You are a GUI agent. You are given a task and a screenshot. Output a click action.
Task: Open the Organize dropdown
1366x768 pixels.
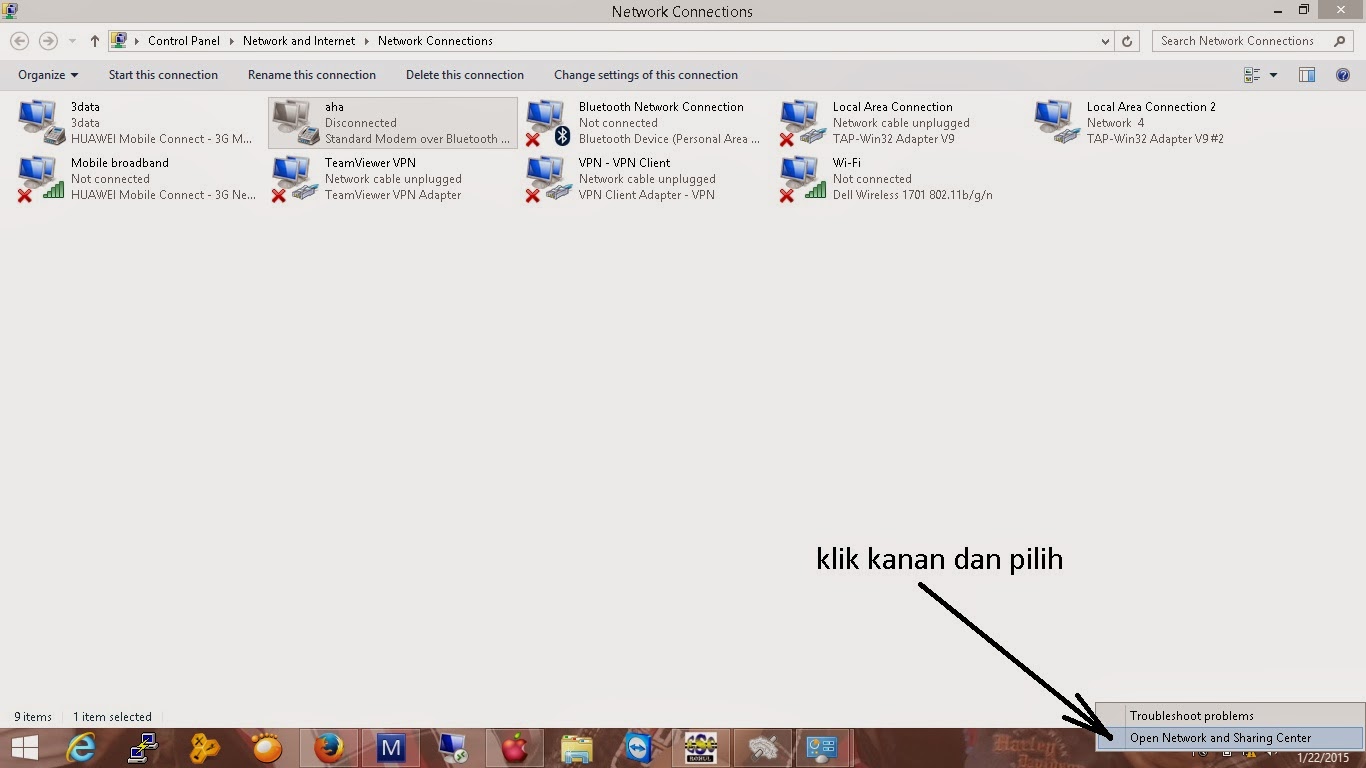[46, 75]
